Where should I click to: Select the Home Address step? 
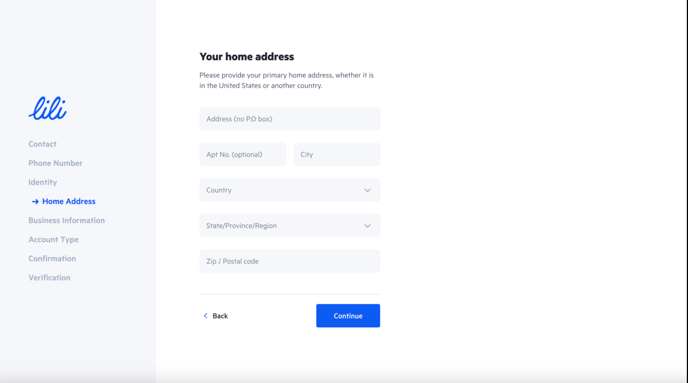tap(68, 201)
